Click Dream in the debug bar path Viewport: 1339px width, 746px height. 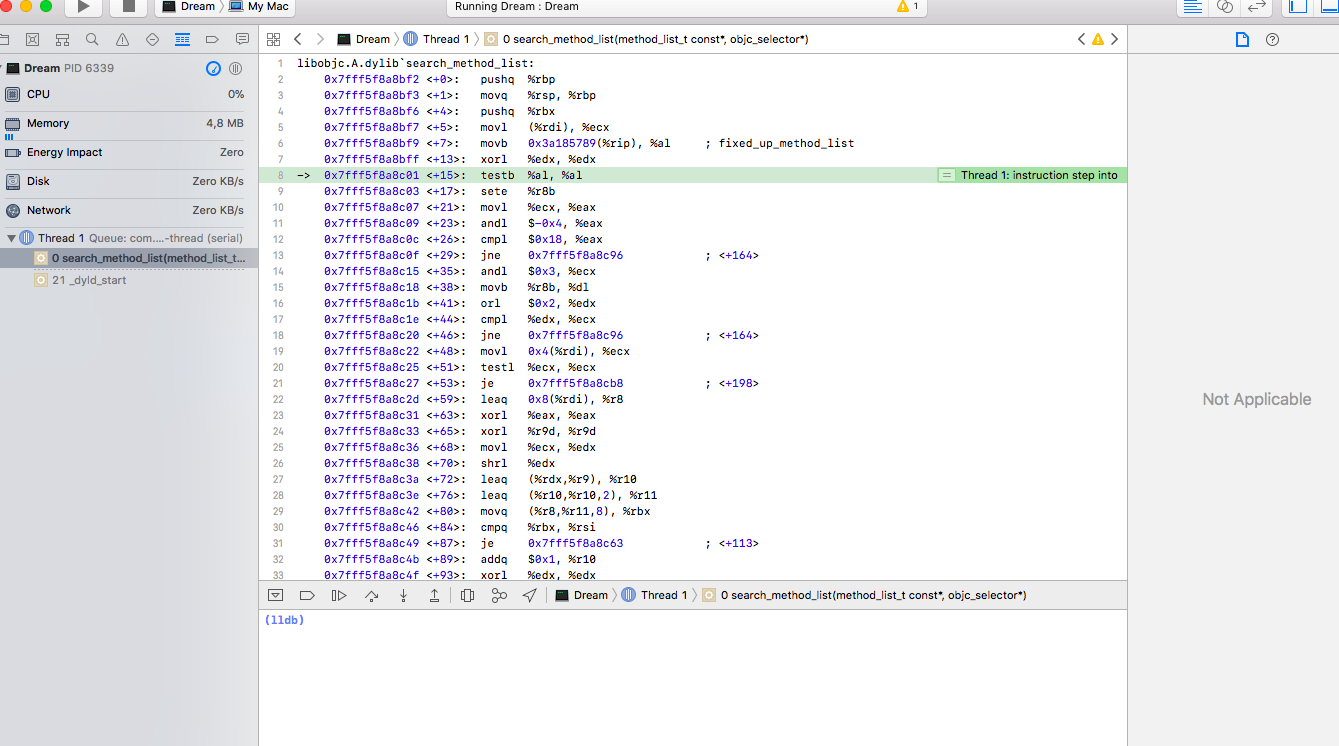point(581,595)
